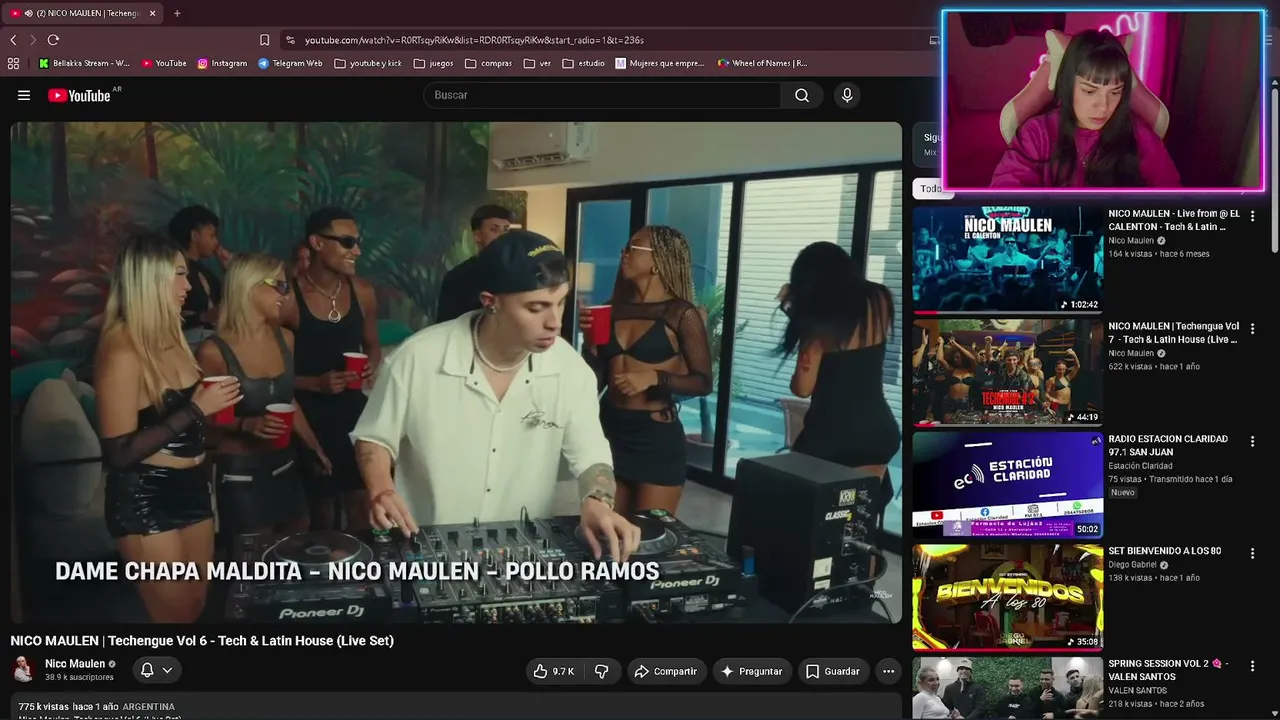1280x720 pixels.
Task: Open the VALEN SANTOS channel name
Action: [x=1139, y=690]
